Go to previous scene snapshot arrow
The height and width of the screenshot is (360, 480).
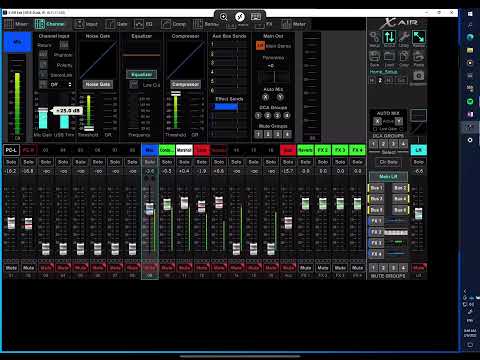coord(372,80)
